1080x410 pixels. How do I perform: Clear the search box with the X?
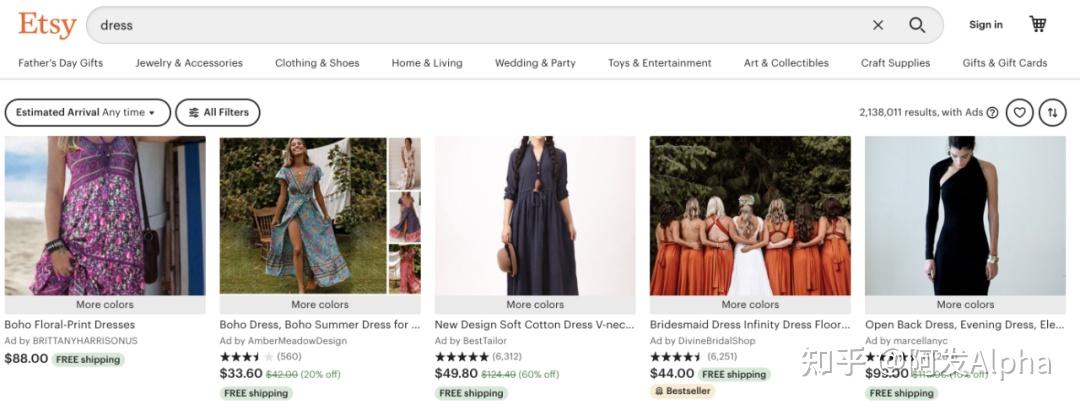click(878, 25)
